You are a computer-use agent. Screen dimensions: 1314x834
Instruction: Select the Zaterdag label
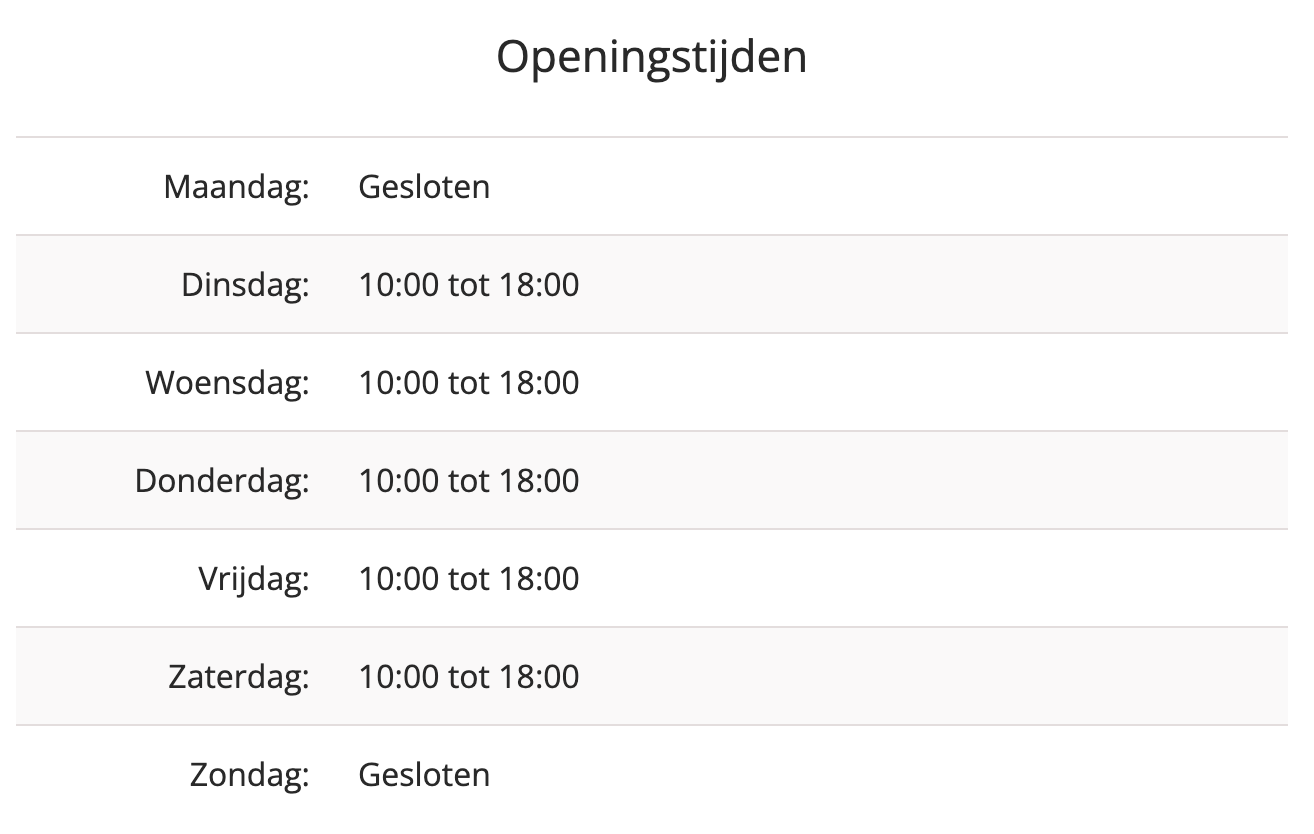239,677
